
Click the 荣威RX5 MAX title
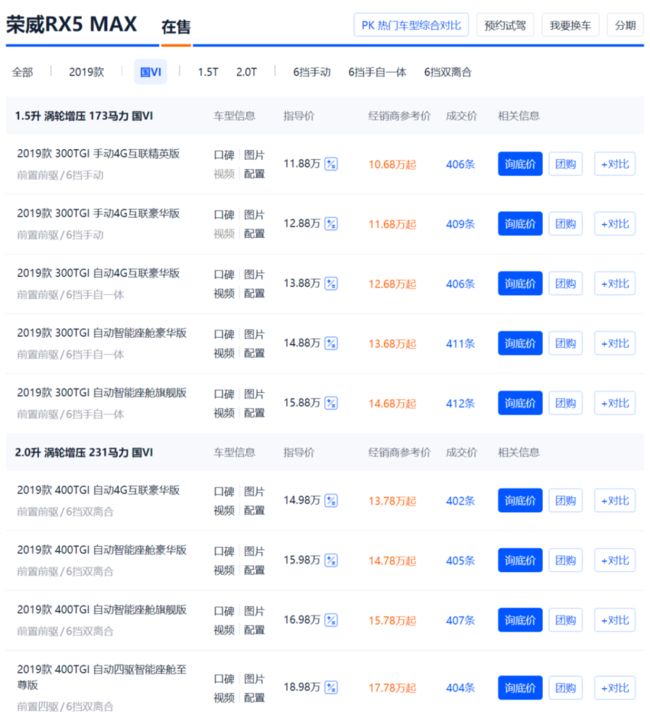72,24
